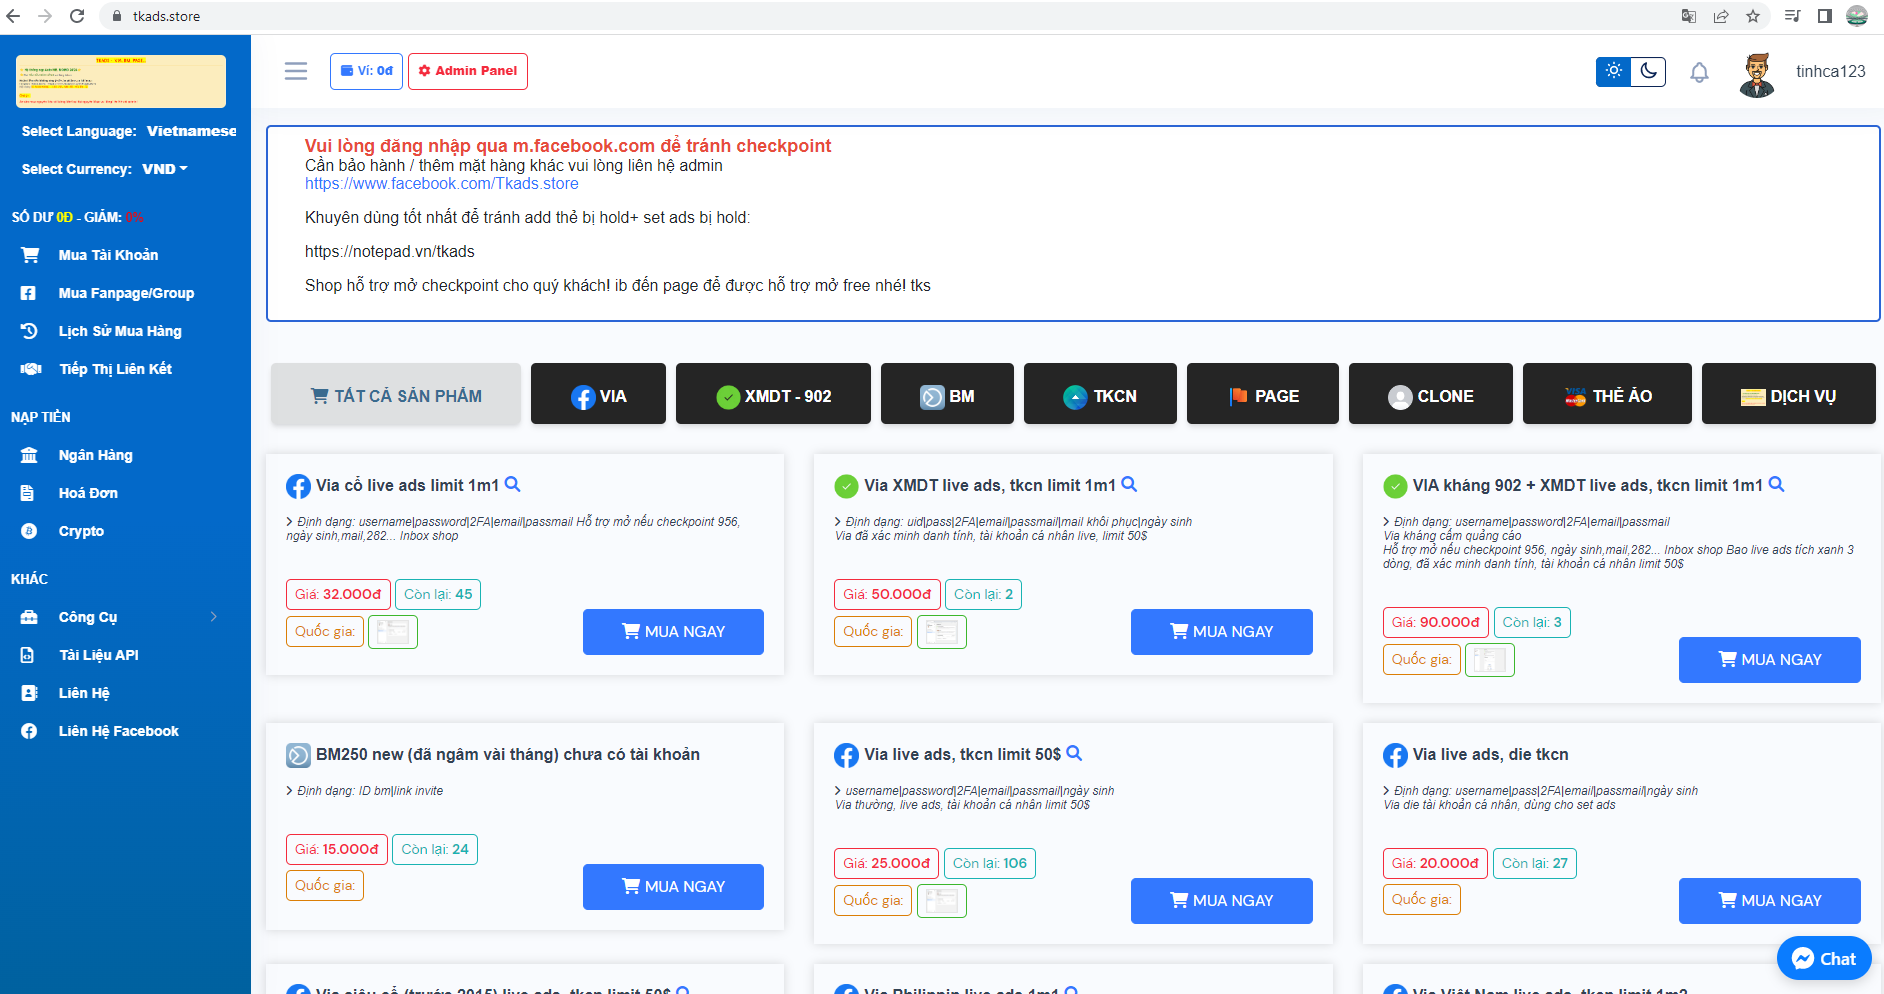Click the Còn lại: 106 stock badge

[989, 863]
